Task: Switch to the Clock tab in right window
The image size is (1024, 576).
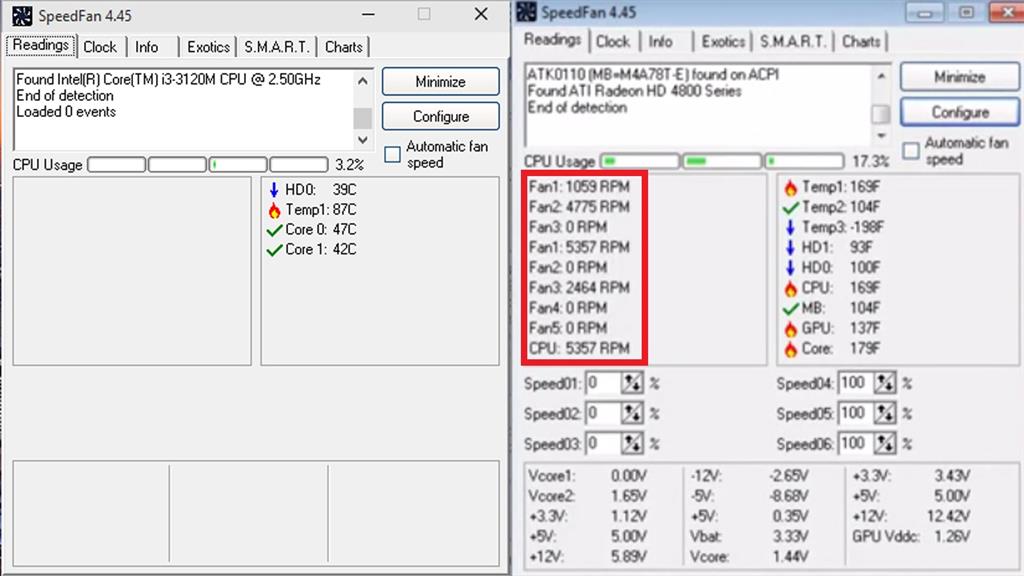Action: point(613,42)
